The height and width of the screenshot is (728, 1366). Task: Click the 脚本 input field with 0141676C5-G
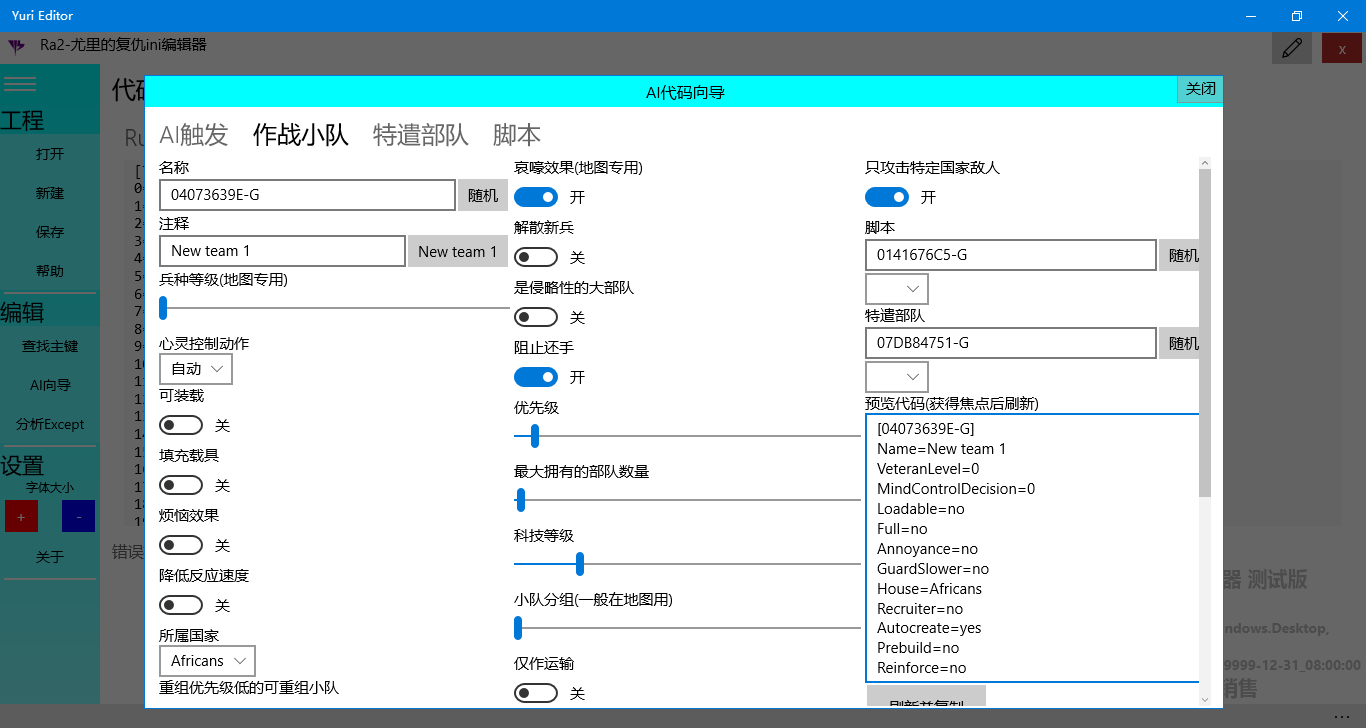point(1011,255)
